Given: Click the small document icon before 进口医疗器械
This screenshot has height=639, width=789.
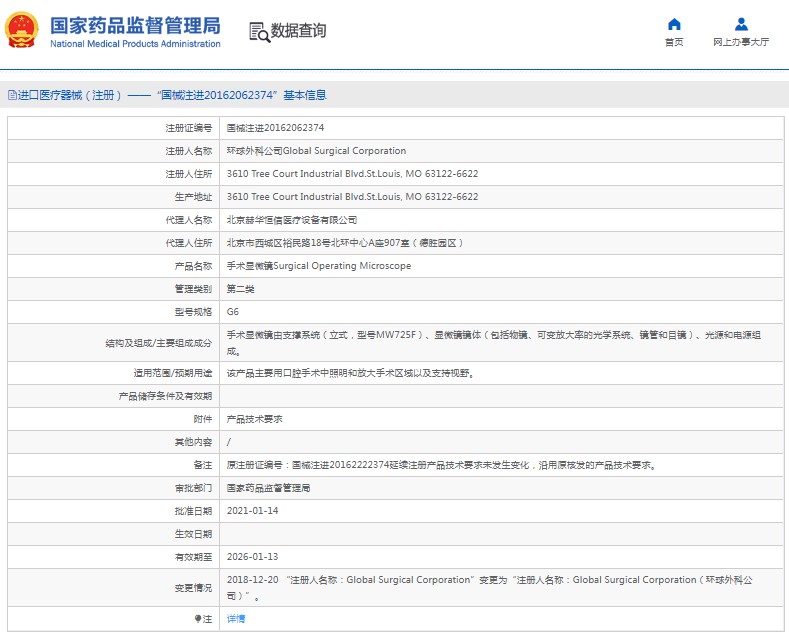Looking at the screenshot, I should point(11,96).
